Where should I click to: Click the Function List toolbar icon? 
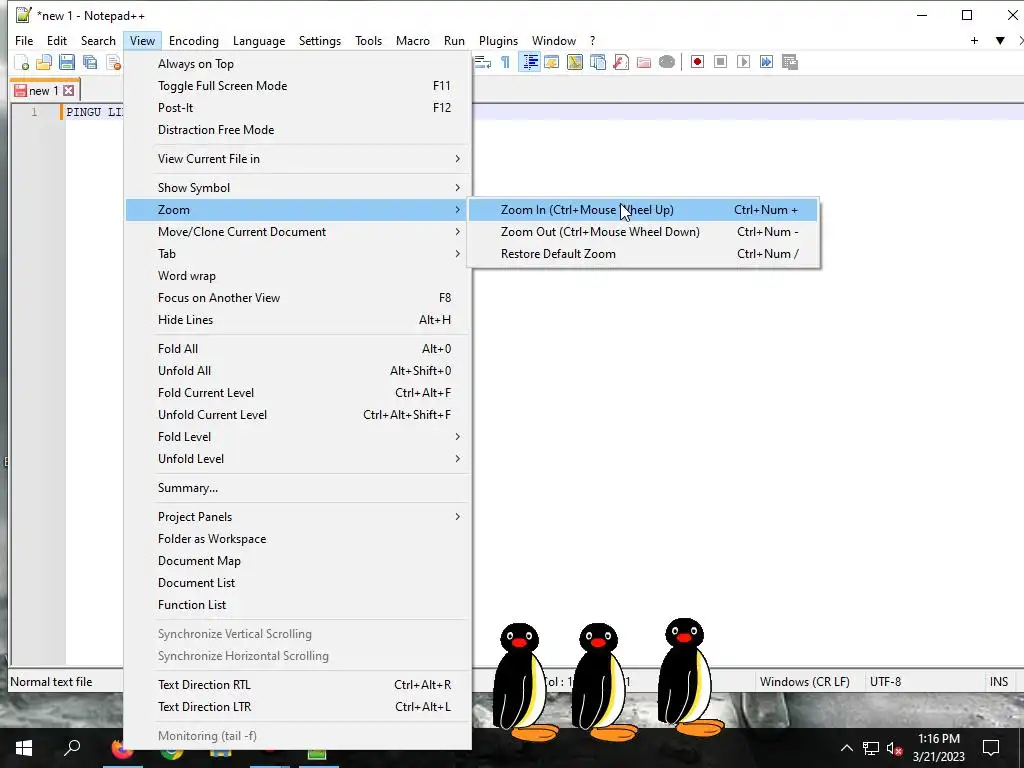(620, 62)
